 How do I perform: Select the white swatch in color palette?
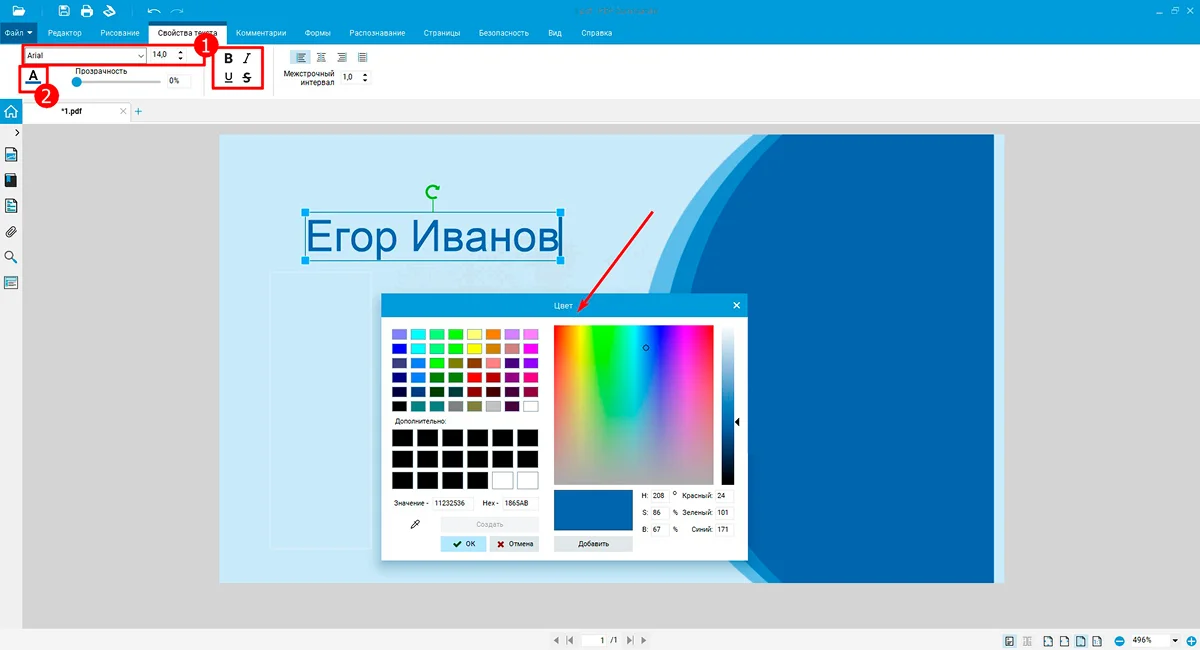coord(530,406)
